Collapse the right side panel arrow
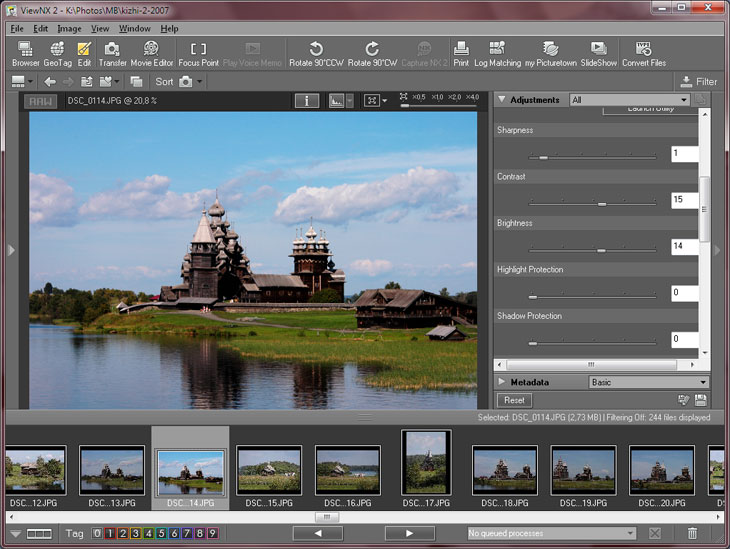This screenshot has height=549, width=730. (x=717, y=251)
